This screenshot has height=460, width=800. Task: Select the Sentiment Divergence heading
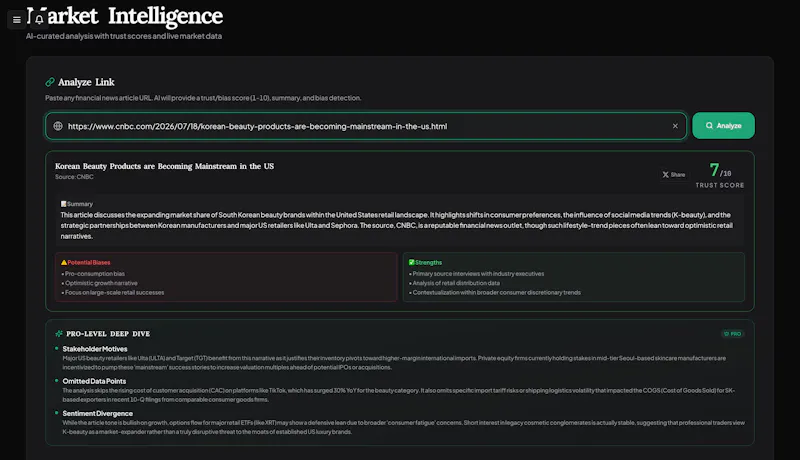pos(97,414)
